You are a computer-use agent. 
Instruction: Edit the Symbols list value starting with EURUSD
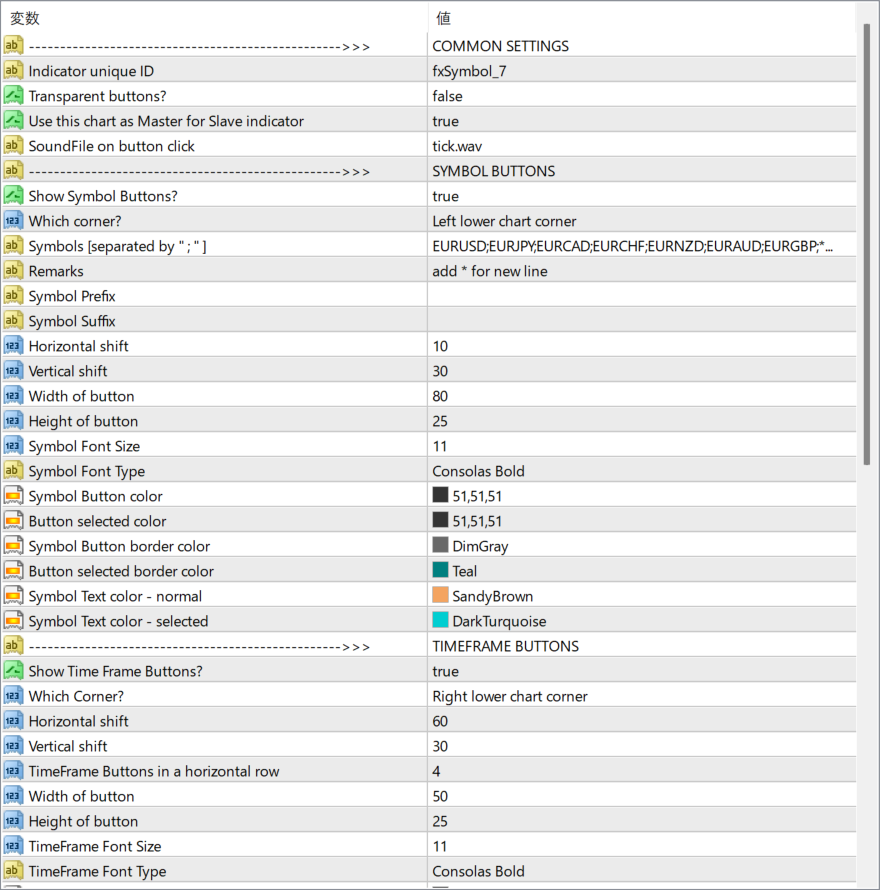[632, 246]
